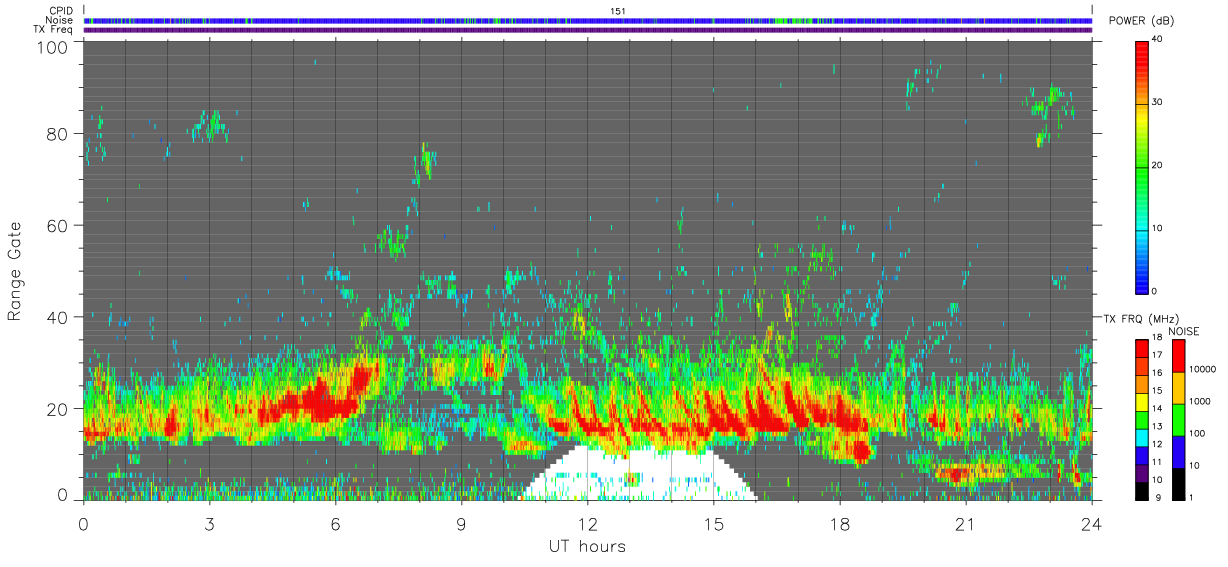Click POWER colorbar tick label 10
1228x567 pixels.
coord(1157,228)
